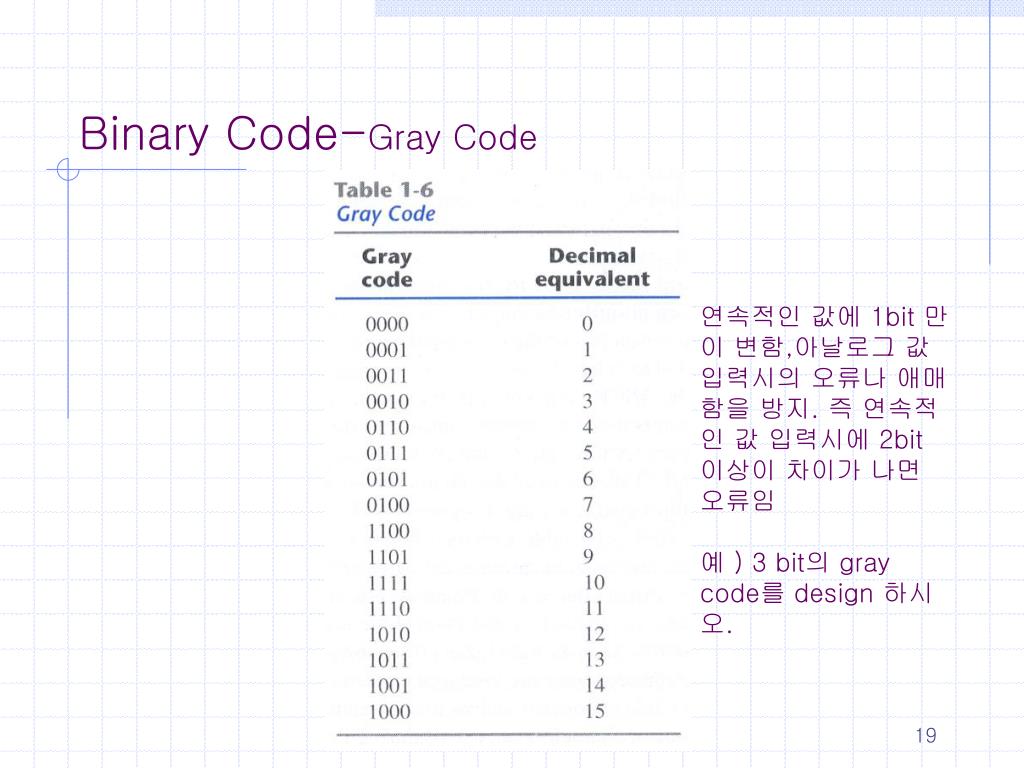The width and height of the screenshot is (1024, 768).
Task: Click the example line mentioning "3 bit" gray
Action: 795,563
